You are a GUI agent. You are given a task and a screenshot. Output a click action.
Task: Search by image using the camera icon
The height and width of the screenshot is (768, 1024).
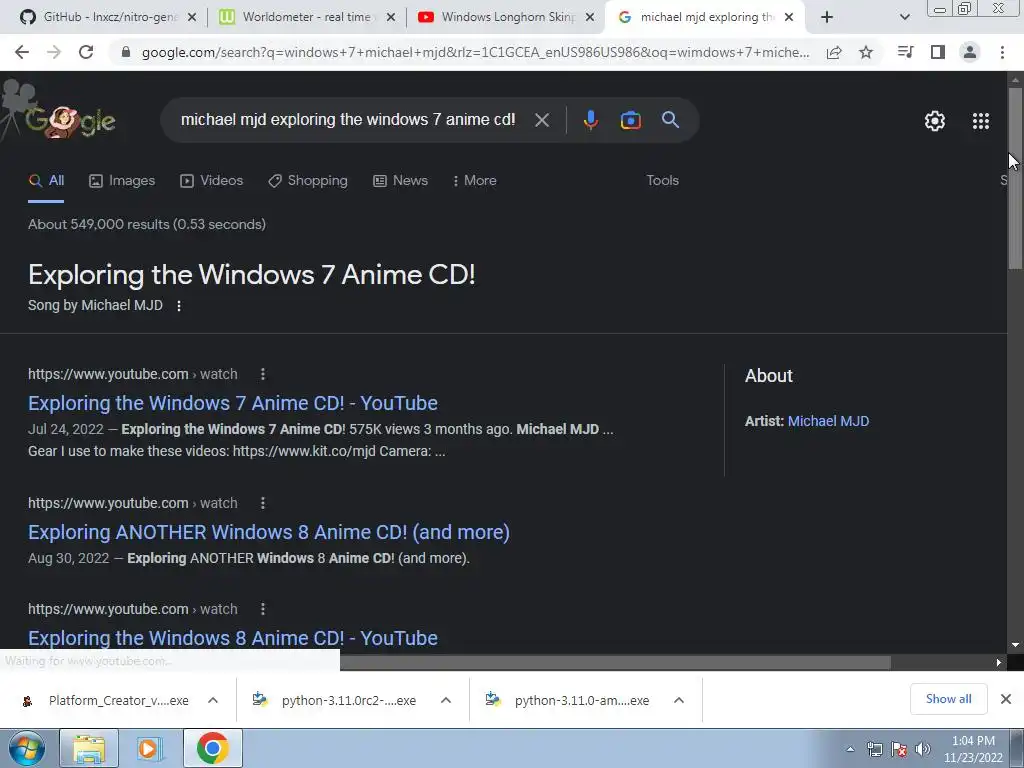[x=630, y=120]
